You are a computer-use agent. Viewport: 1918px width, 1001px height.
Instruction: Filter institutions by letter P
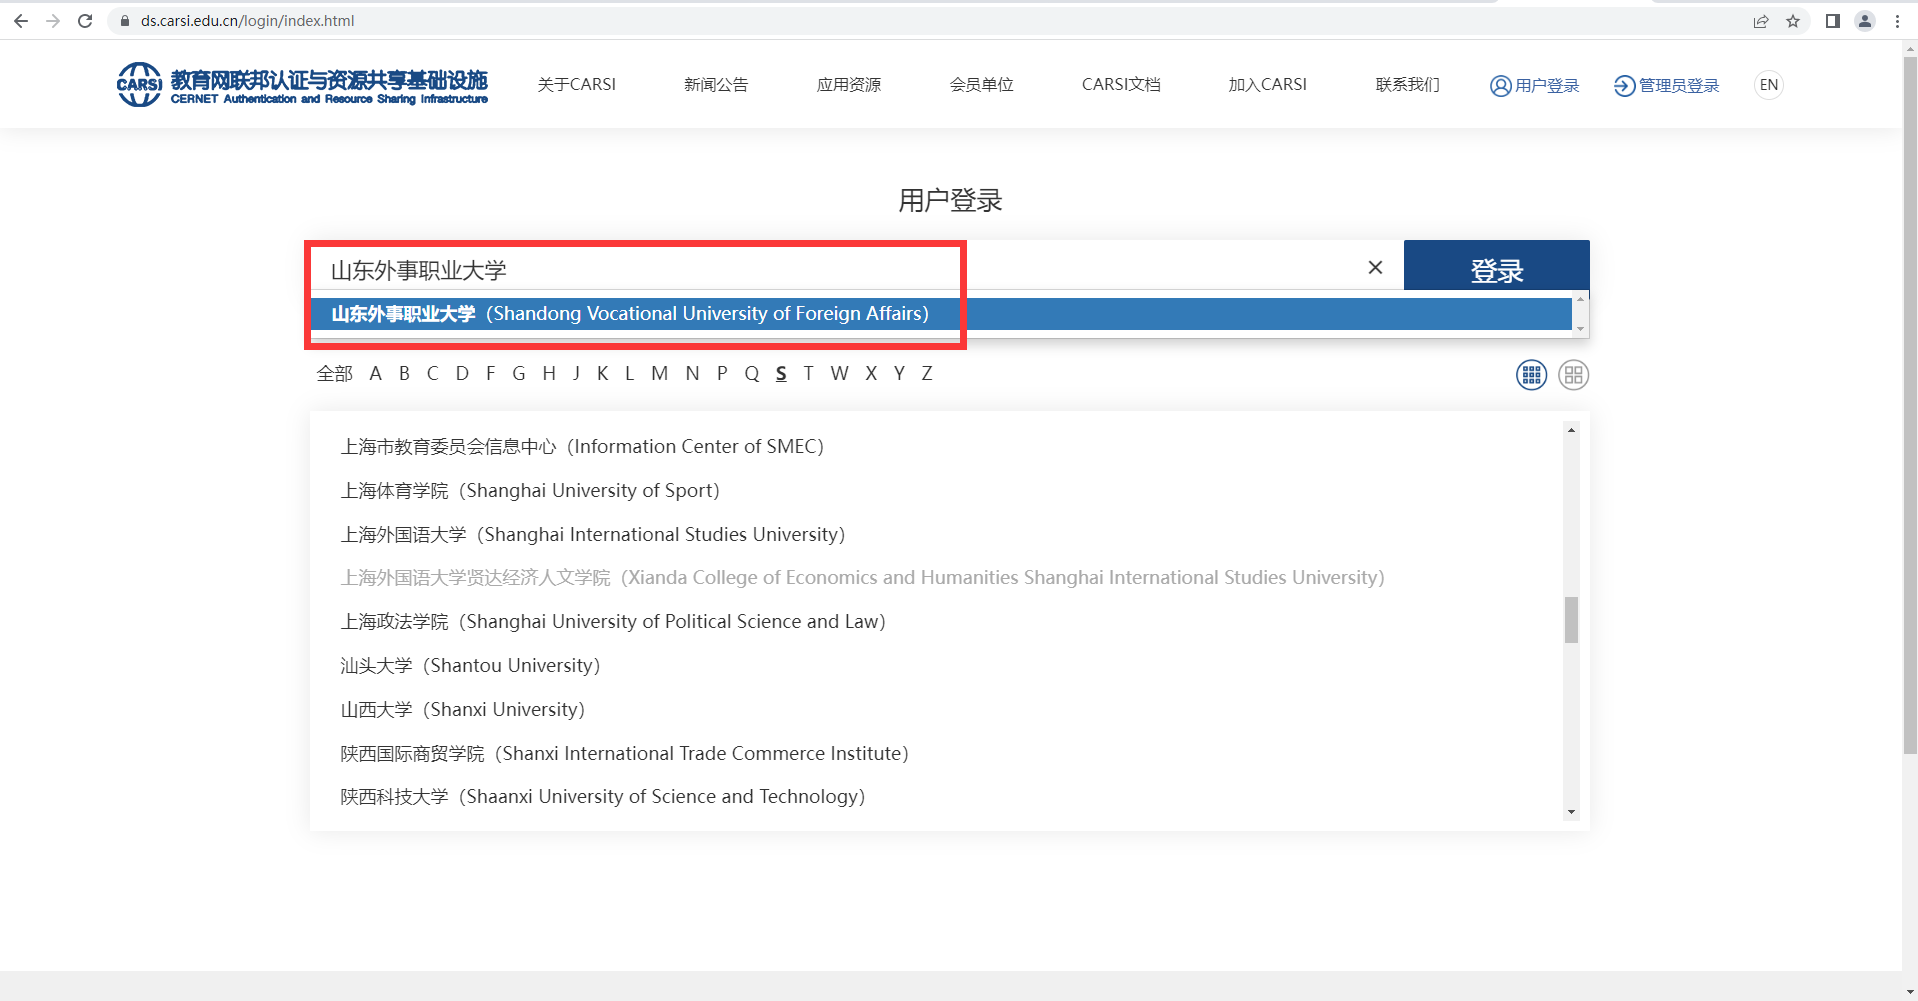pyautogui.click(x=722, y=374)
